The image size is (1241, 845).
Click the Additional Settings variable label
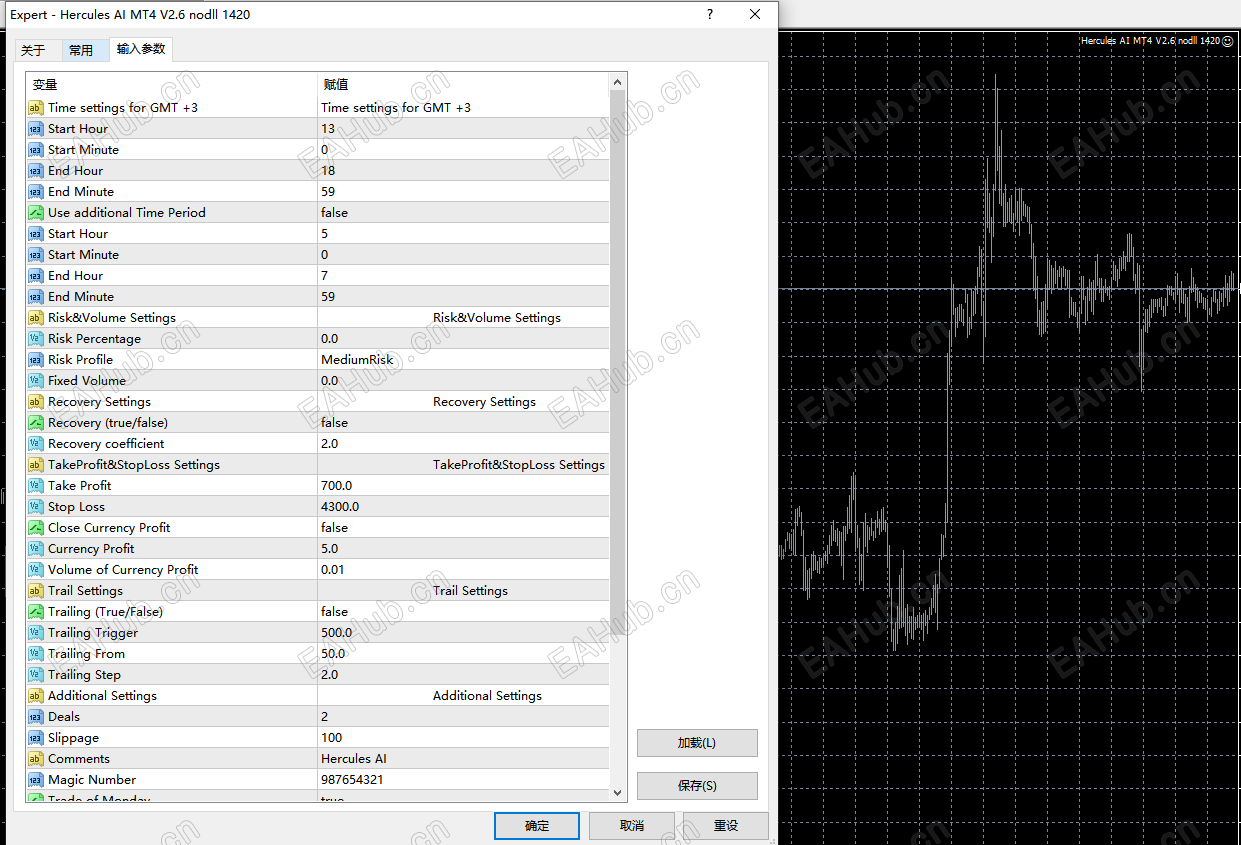[102, 696]
